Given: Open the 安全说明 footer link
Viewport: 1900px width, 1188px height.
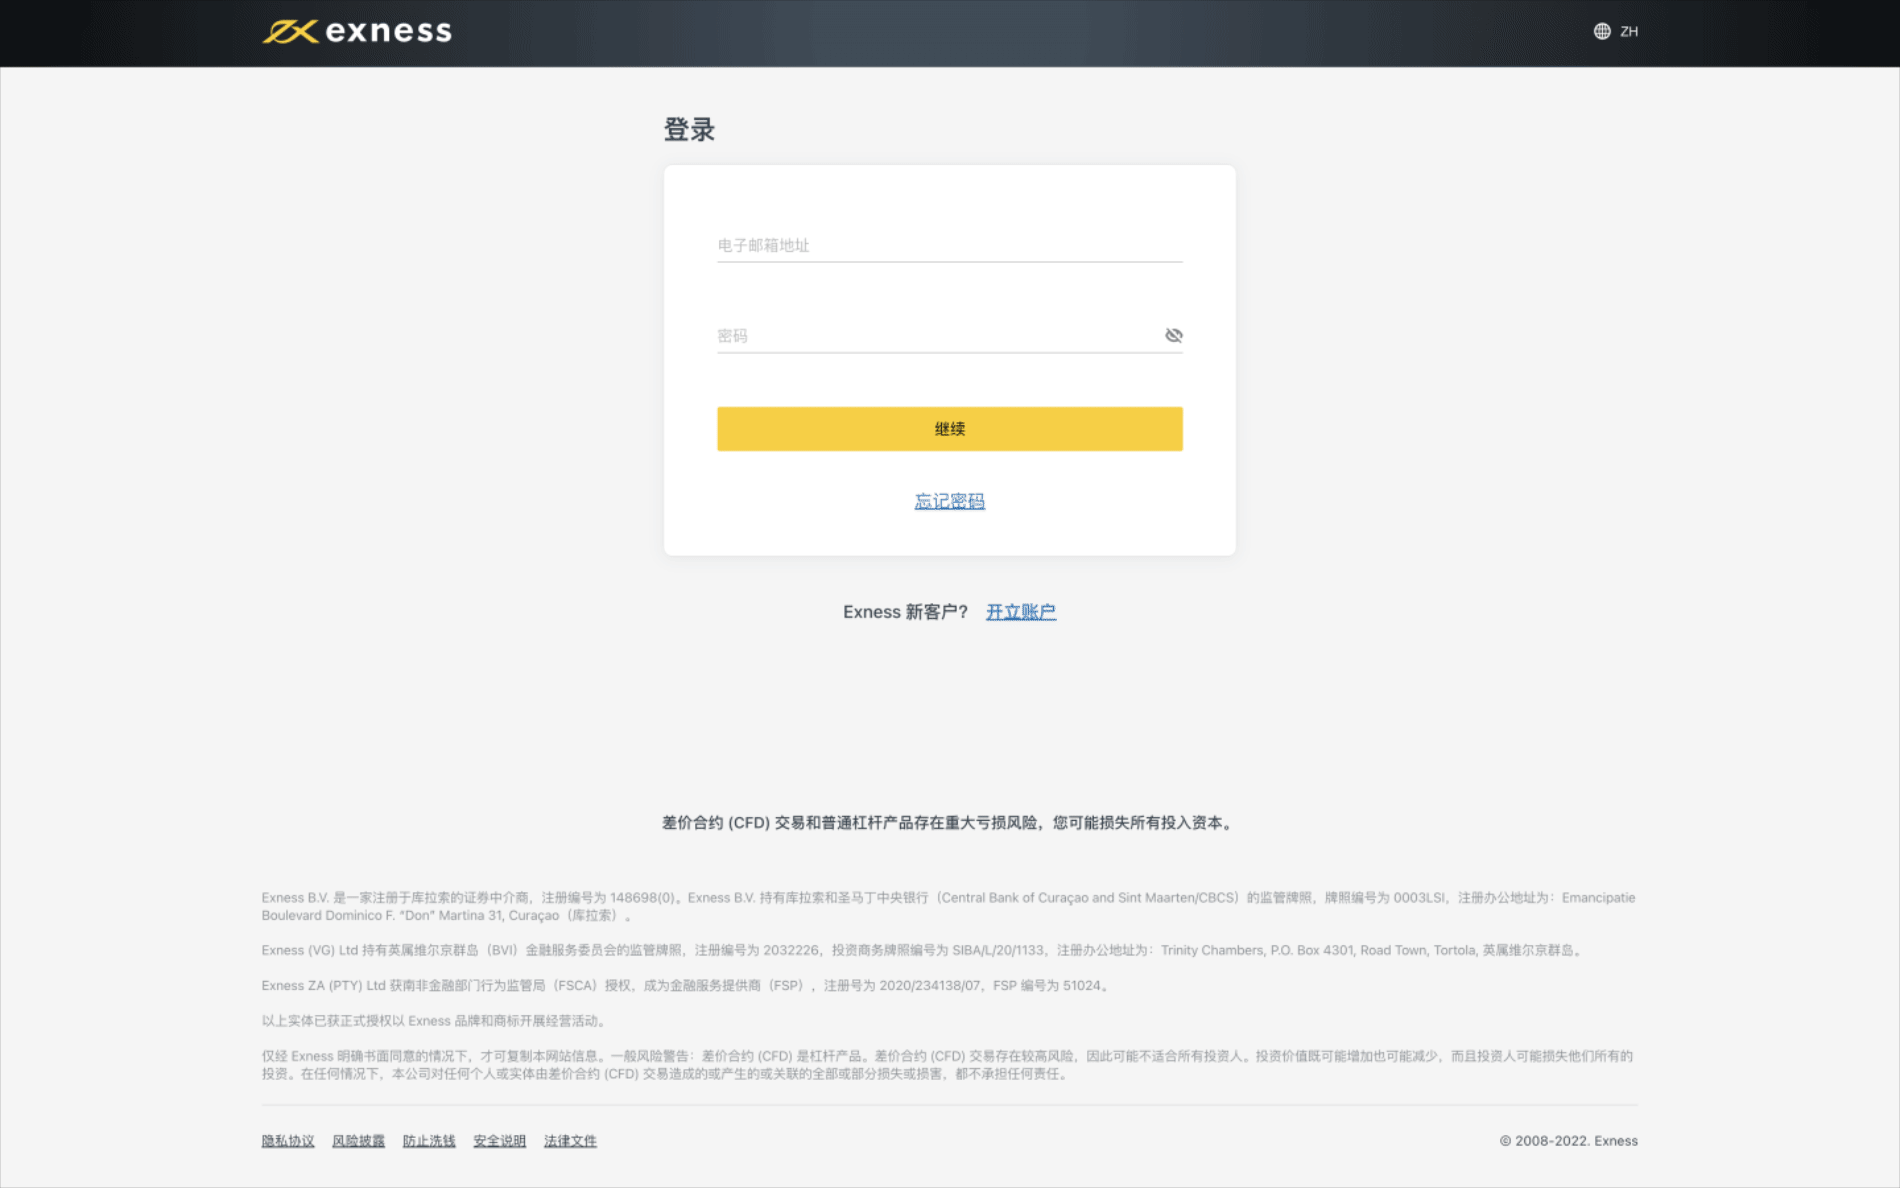Looking at the screenshot, I should click(499, 1141).
